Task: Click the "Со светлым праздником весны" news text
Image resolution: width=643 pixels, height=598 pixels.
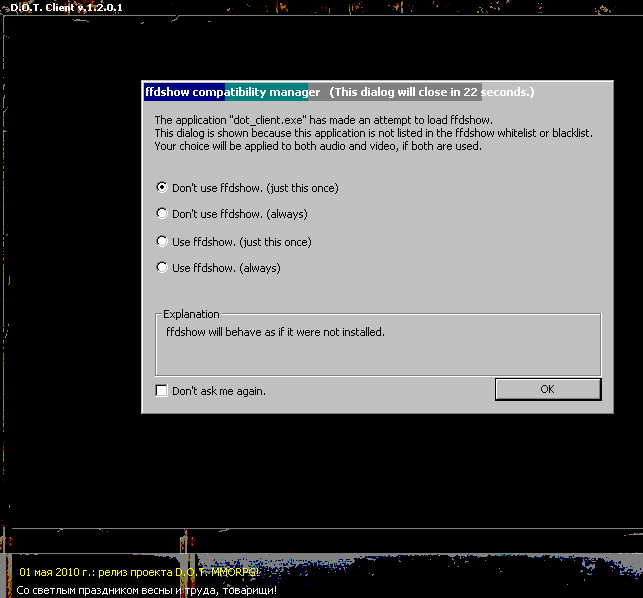Action: 146,590
